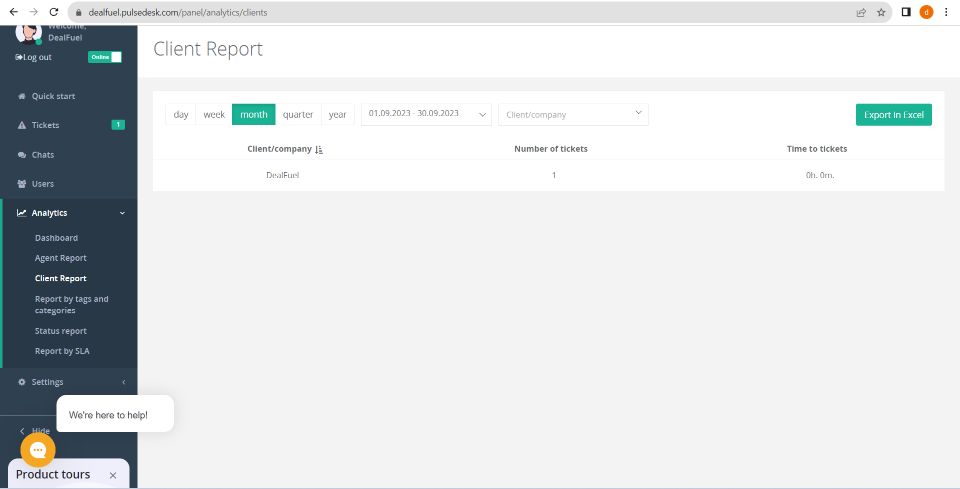
Task: Click Export in Excel button
Action: pyautogui.click(x=894, y=114)
